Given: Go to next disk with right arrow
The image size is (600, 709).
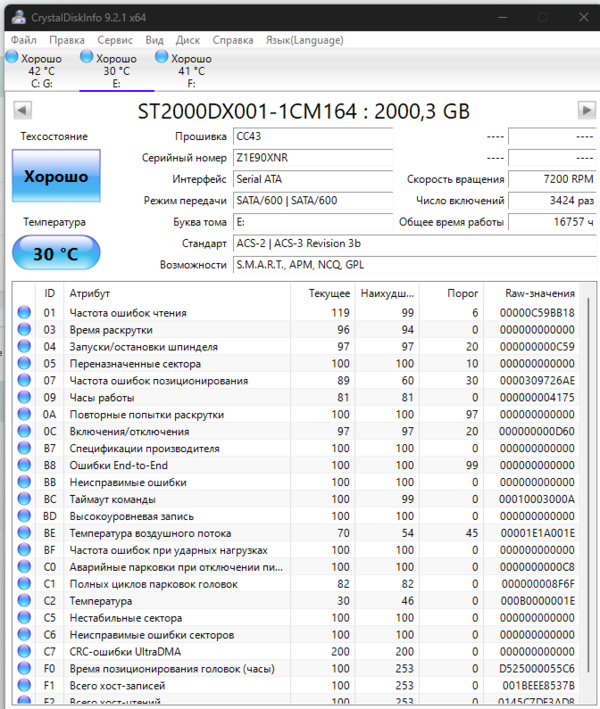Looking at the screenshot, I should pyautogui.click(x=586, y=110).
